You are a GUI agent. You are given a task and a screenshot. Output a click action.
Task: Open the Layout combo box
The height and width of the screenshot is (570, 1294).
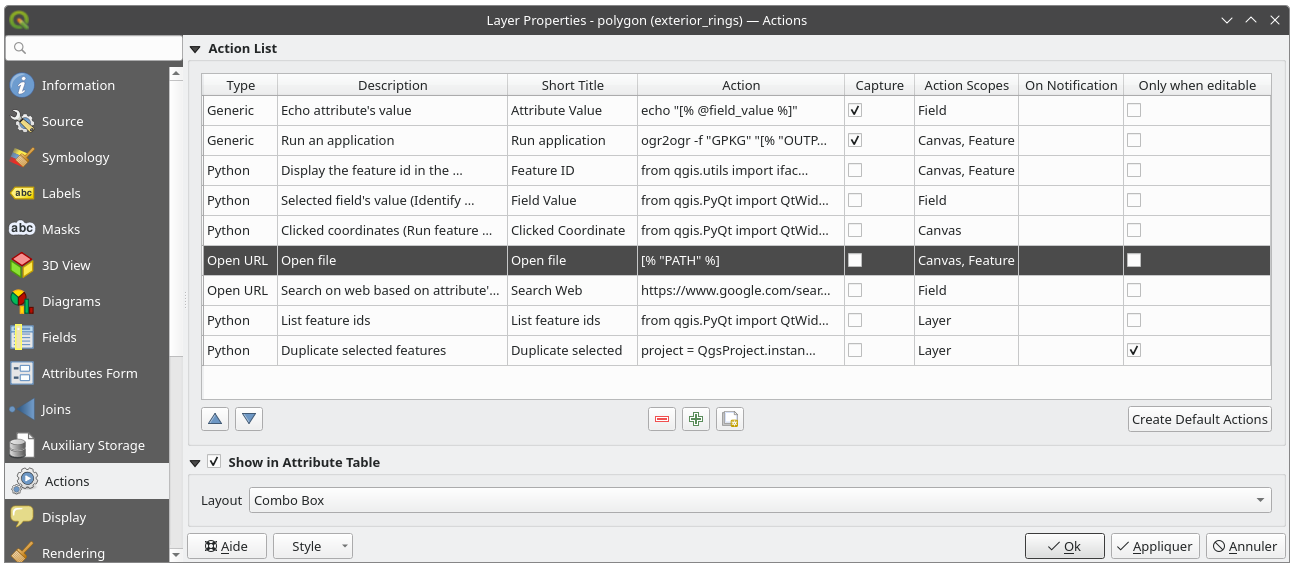[759, 500]
